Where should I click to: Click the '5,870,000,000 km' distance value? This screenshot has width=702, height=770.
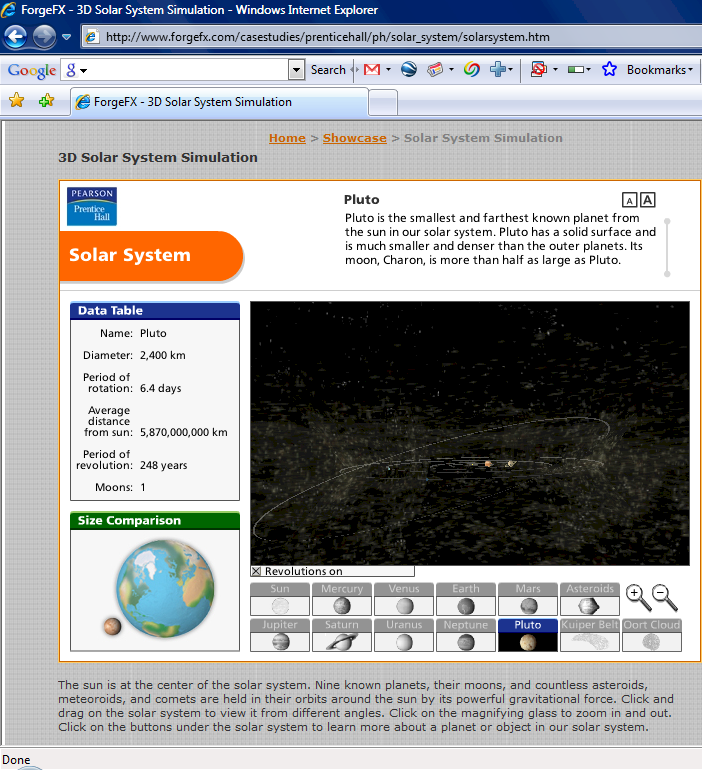point(184,432)
